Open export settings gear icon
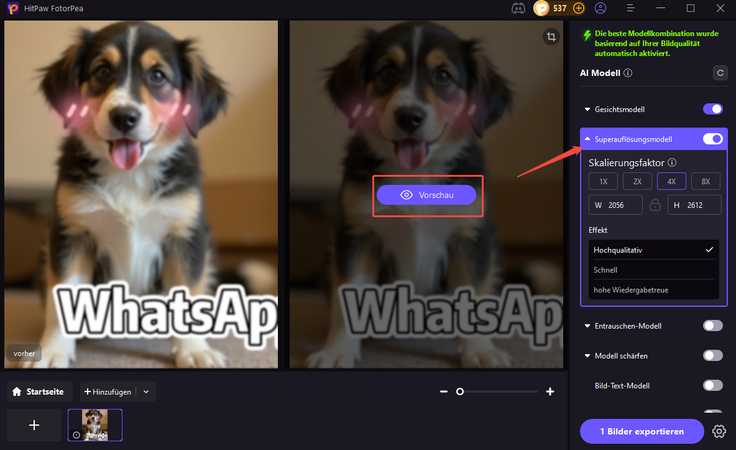The height and width of the screenshot is (450, 736). pos(719,431)
